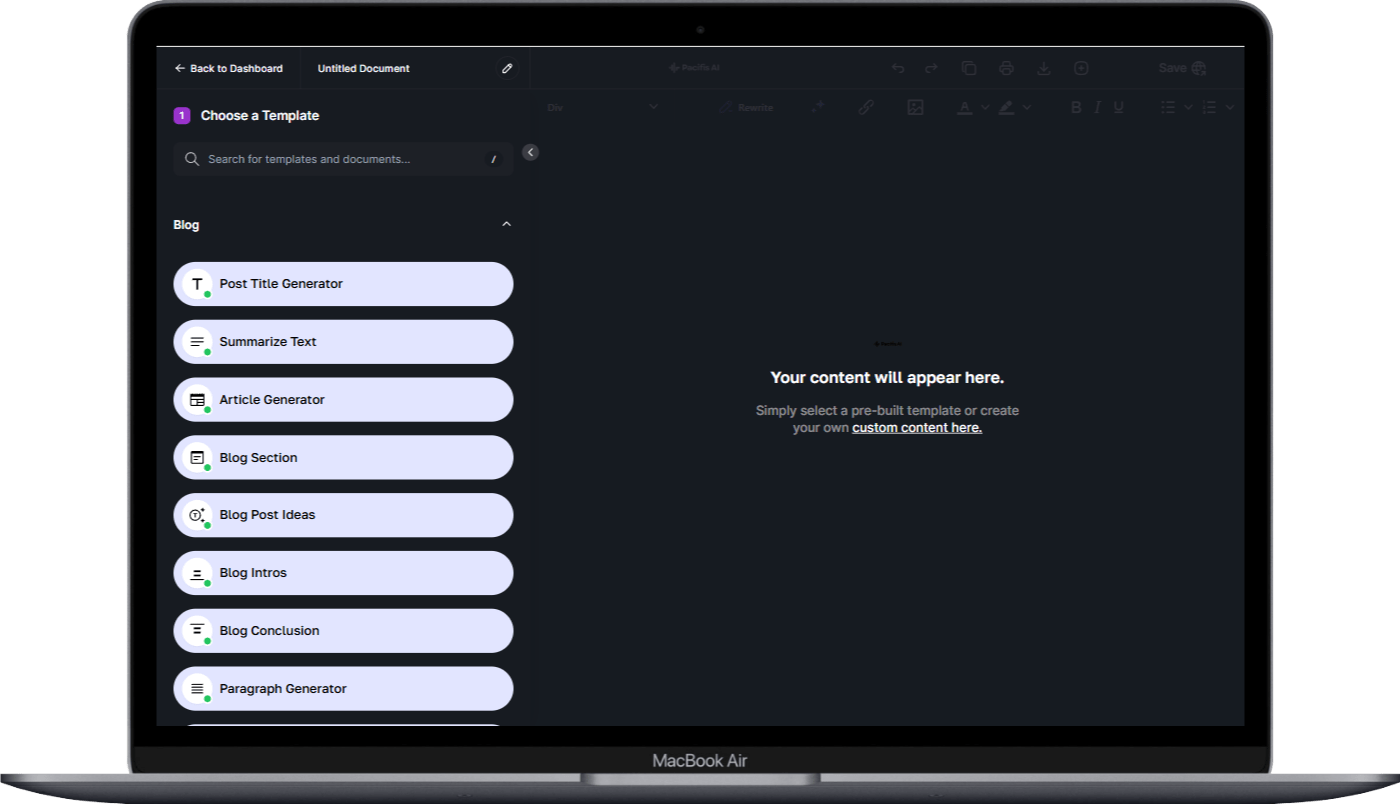Click the pencil icon to rename Untitled Document
The width and height of the screenshot is (1400, 804).
click(507, 68)
